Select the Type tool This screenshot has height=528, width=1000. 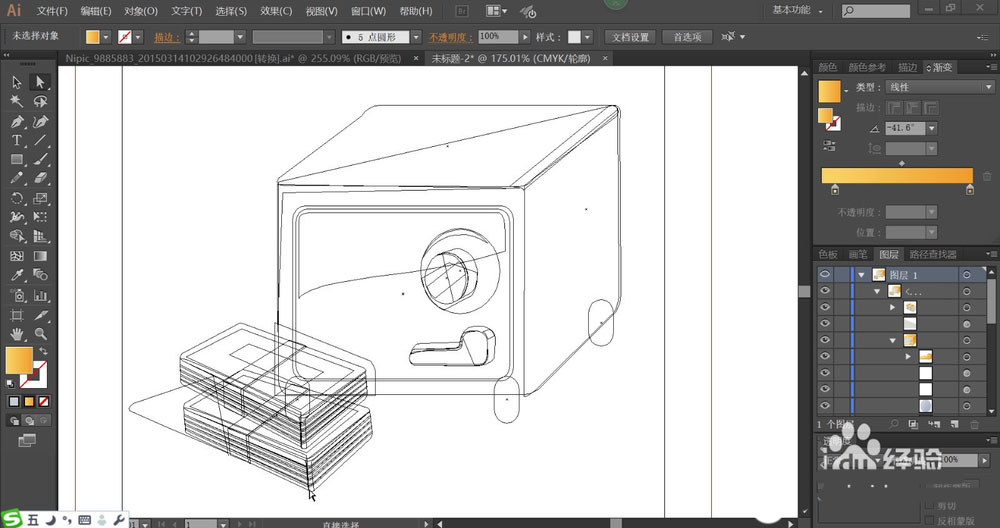click(17, 140)
